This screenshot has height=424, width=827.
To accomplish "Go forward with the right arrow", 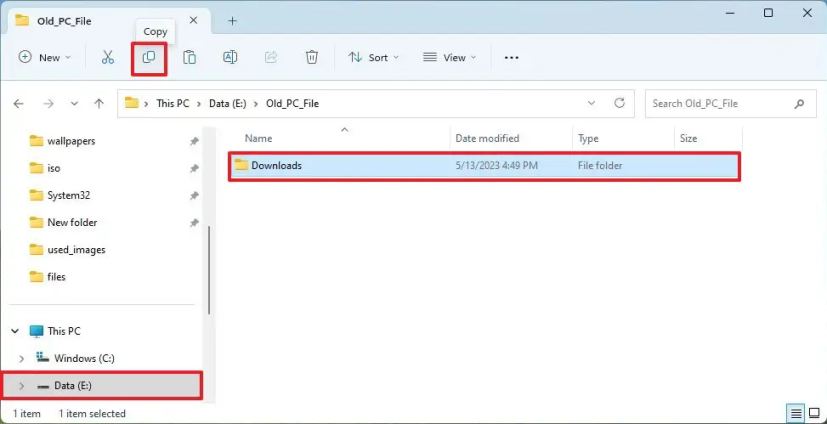I will coord(49,104).
